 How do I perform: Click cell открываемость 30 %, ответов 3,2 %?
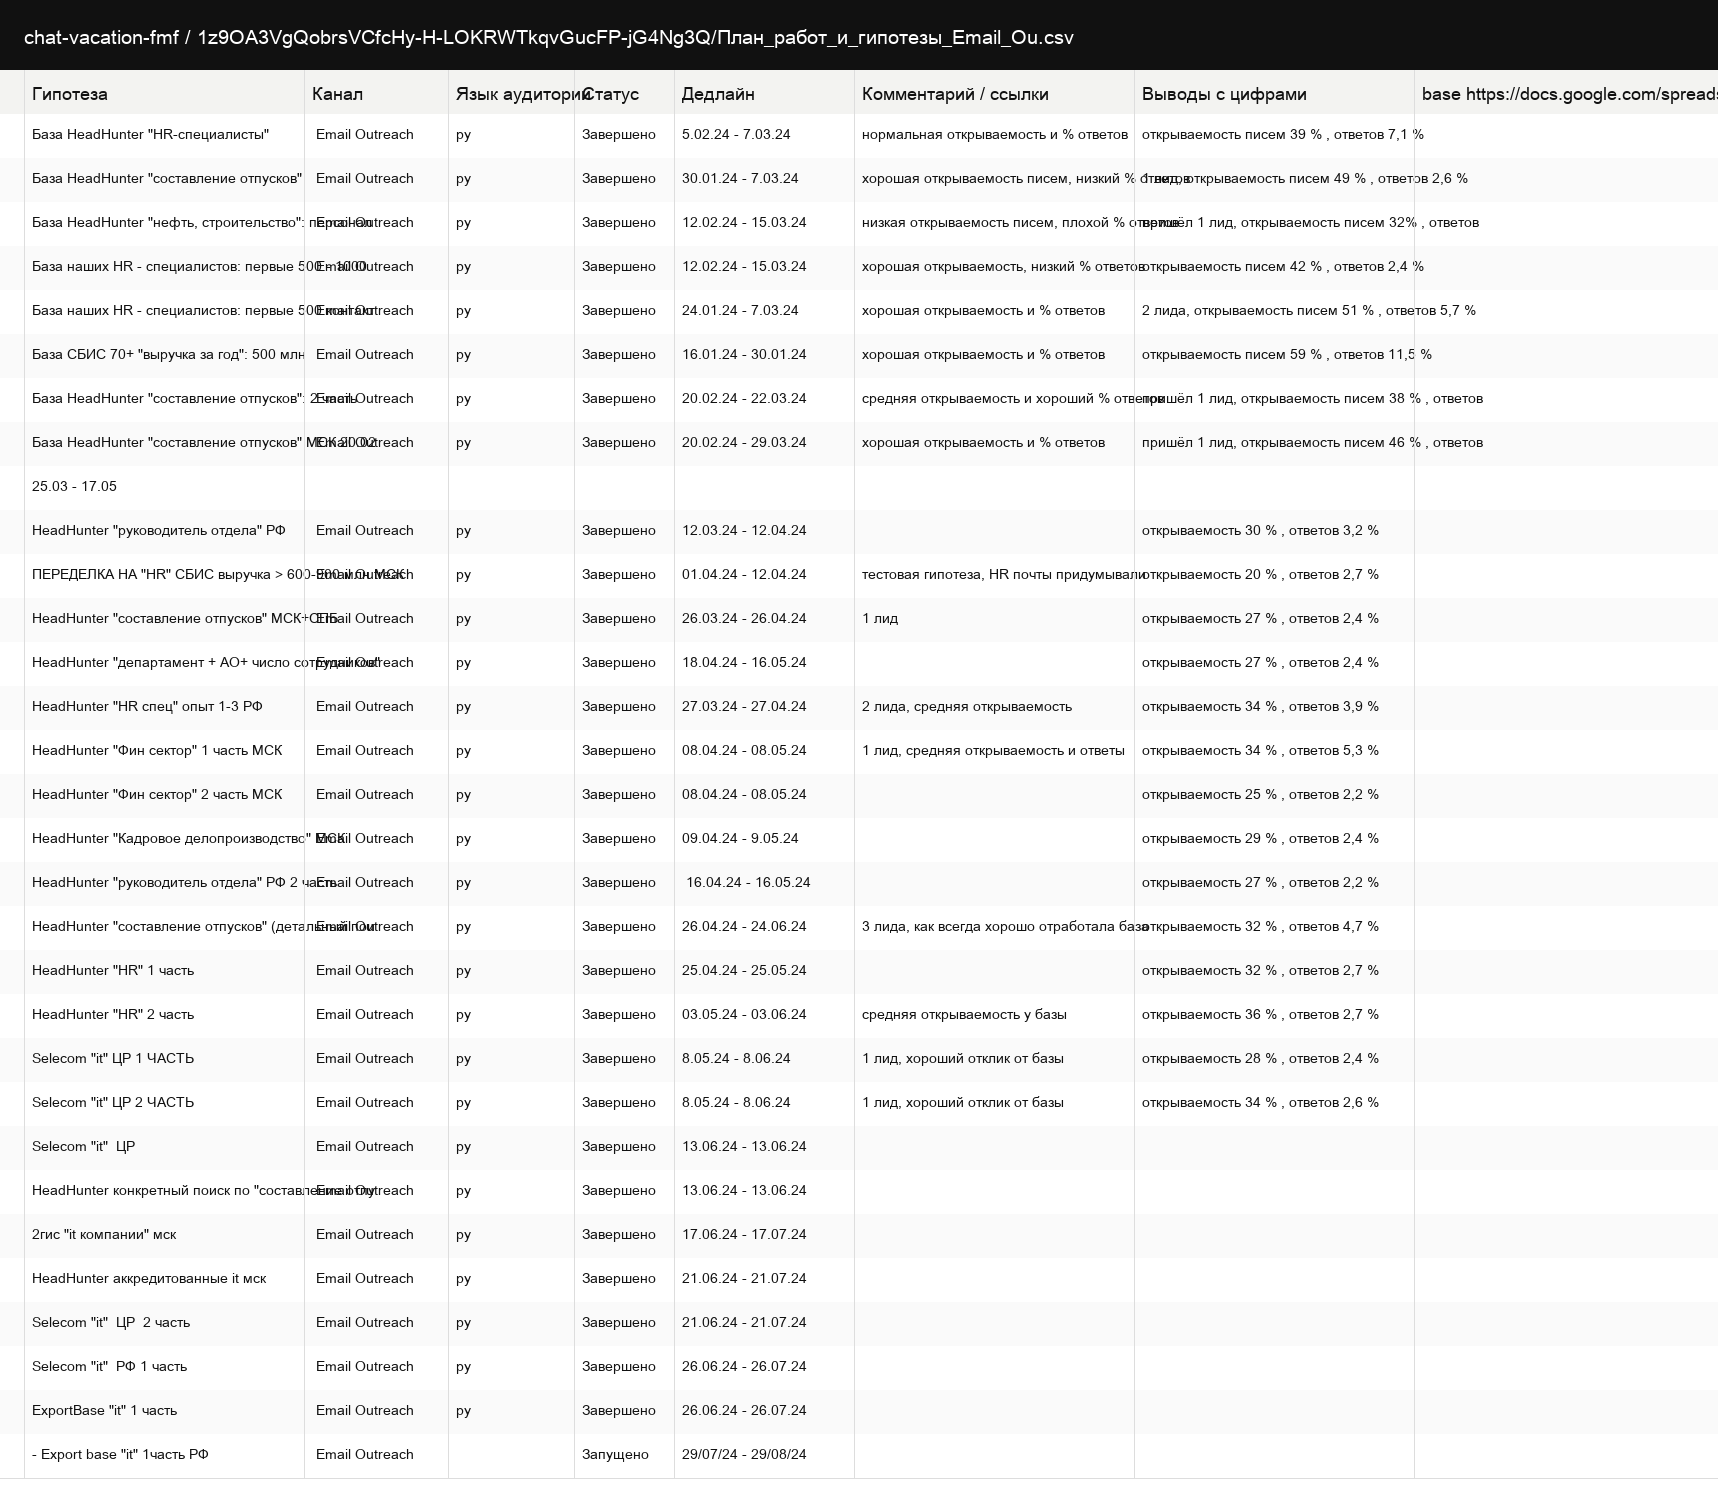(1260, 530)
